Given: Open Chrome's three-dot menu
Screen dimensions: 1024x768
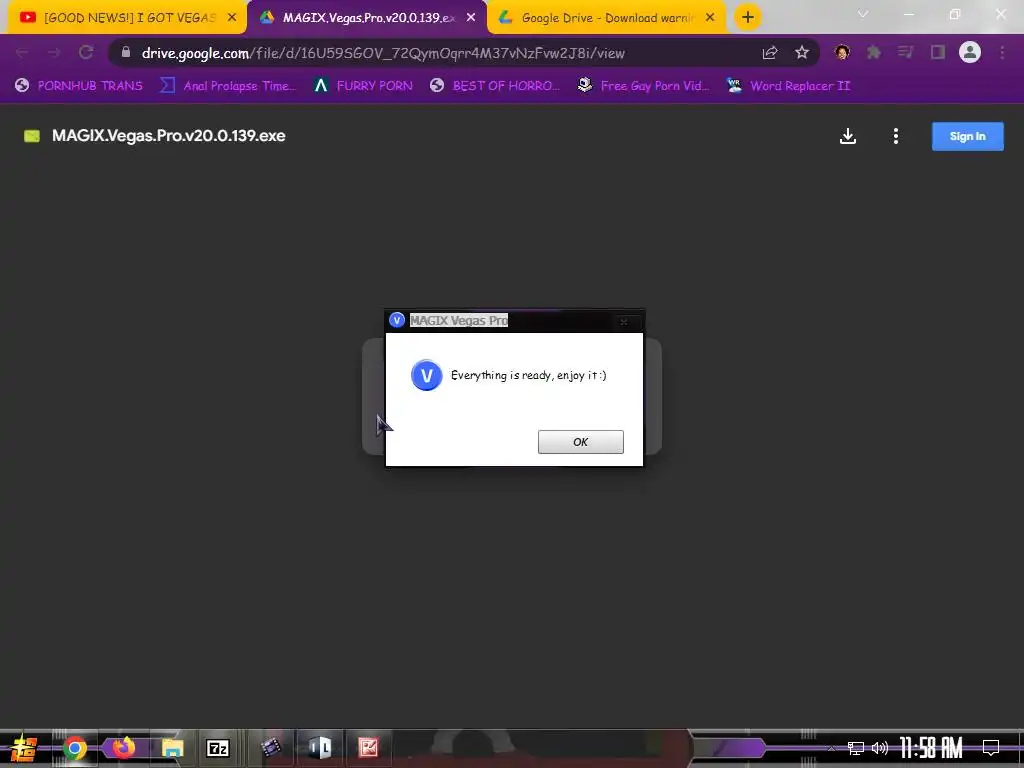Looking at the screenshot, I should (1002, 52).
